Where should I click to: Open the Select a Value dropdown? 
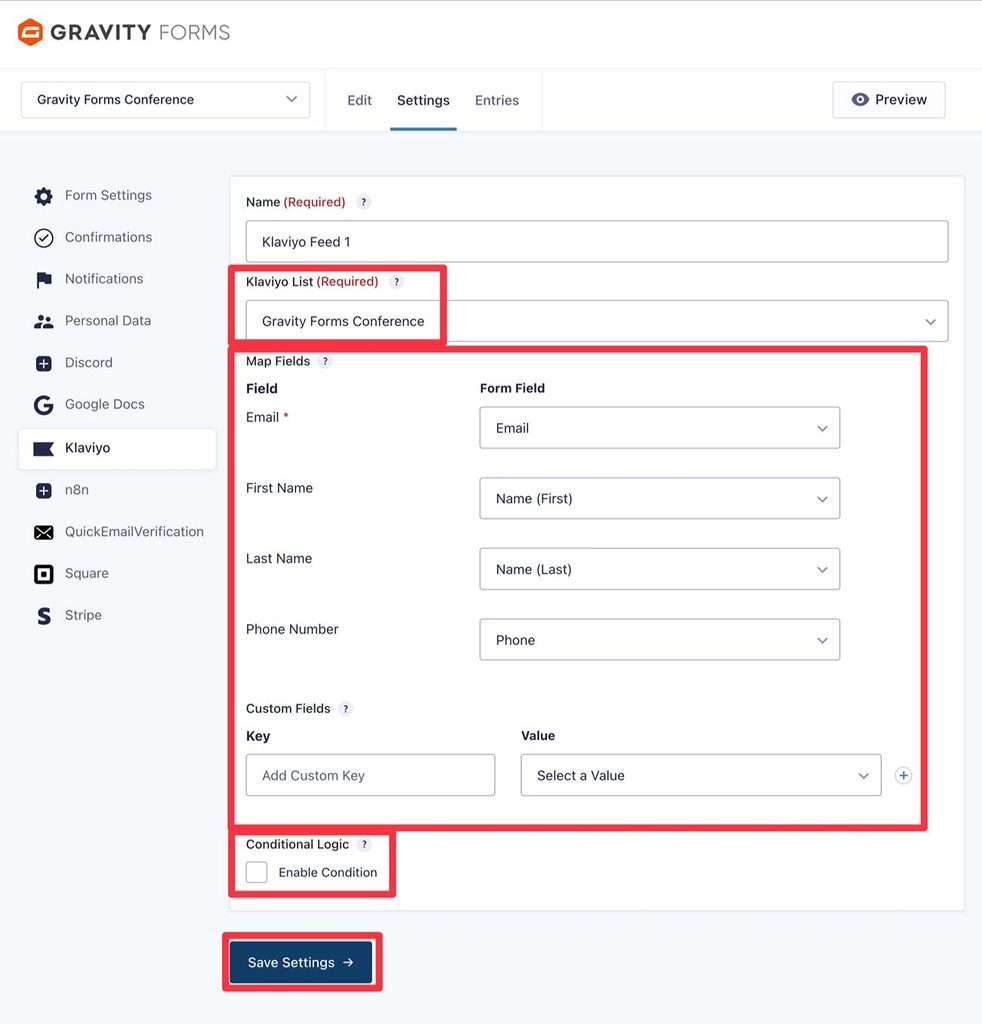pyautogui.click(x=701, y=775)
